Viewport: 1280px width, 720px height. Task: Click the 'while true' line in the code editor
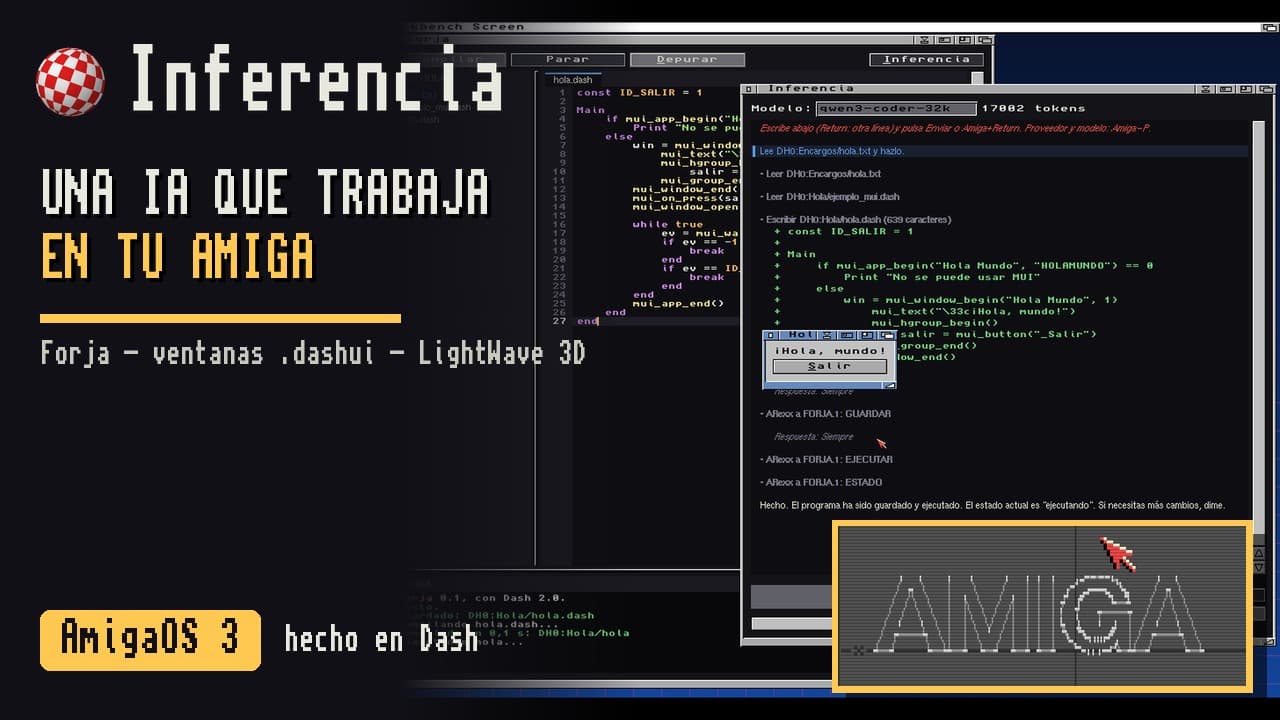click(667, 224)
